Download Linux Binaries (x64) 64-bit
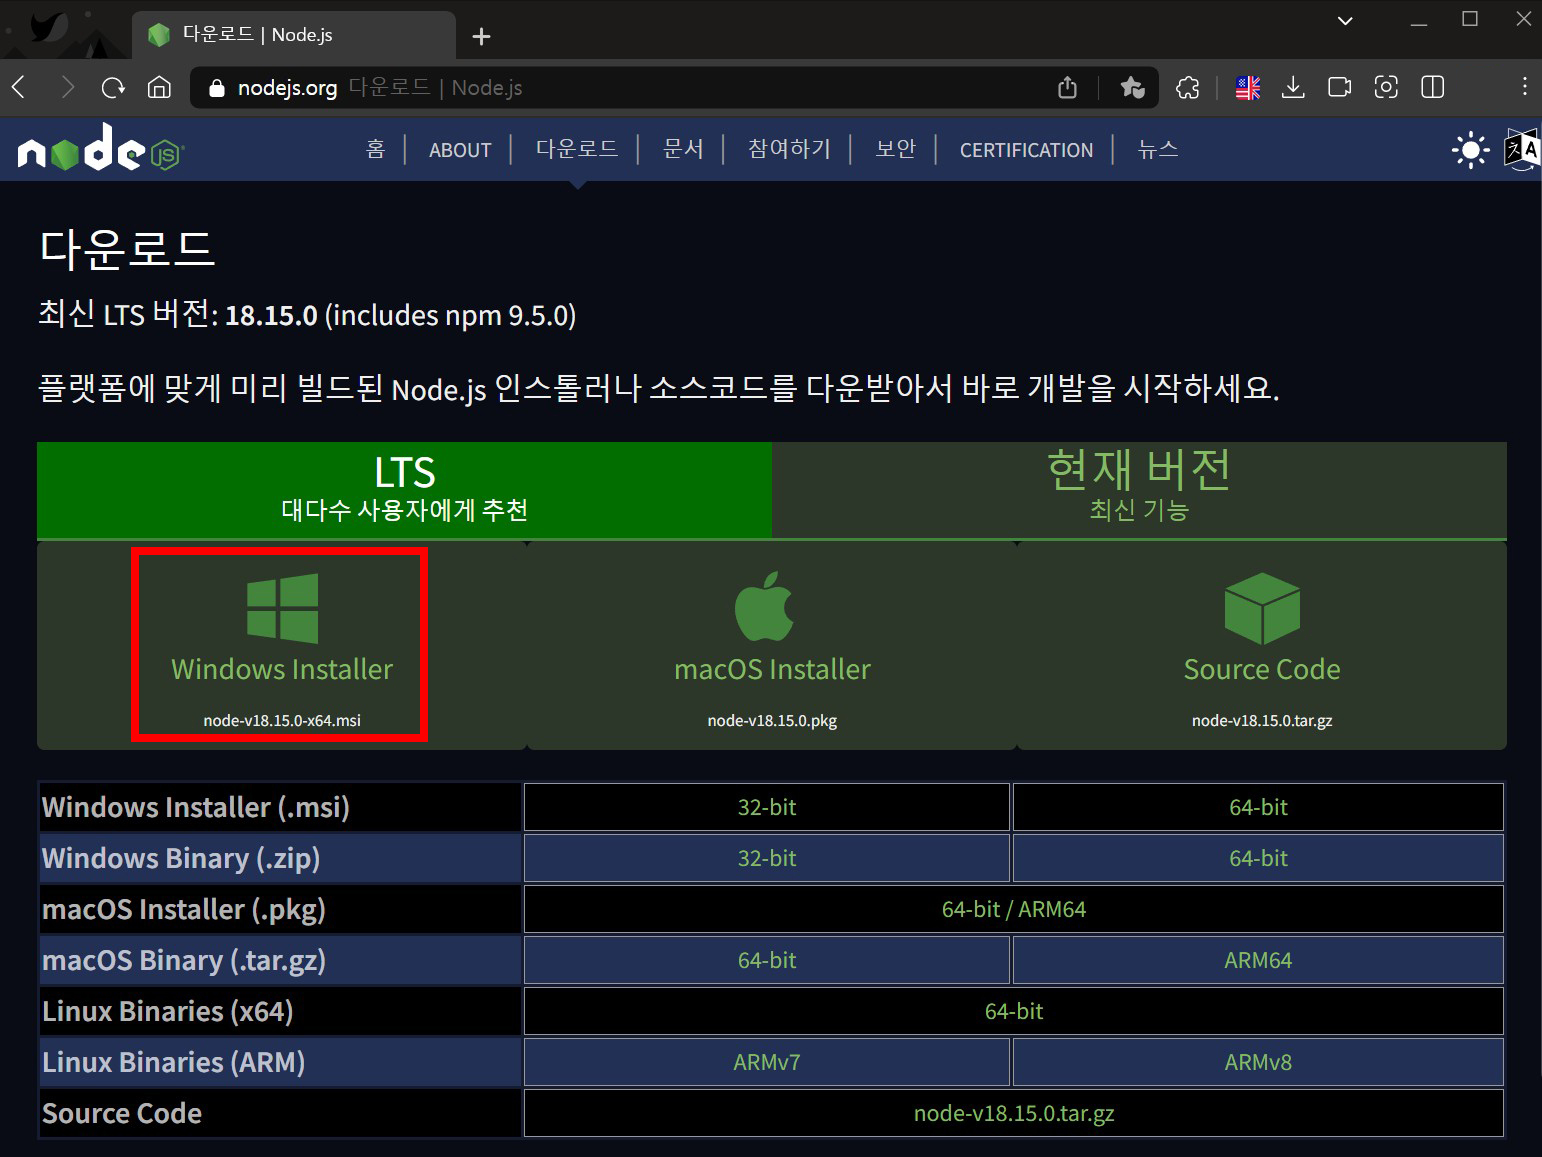Screen dimensions: 1542x1157 1014,1011
